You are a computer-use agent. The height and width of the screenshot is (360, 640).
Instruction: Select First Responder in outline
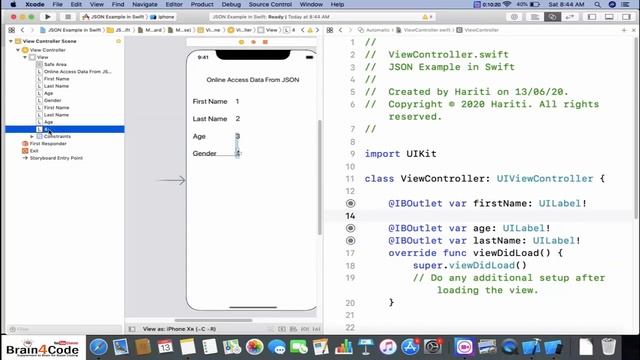pyautogui.click(x=48, y=144)
